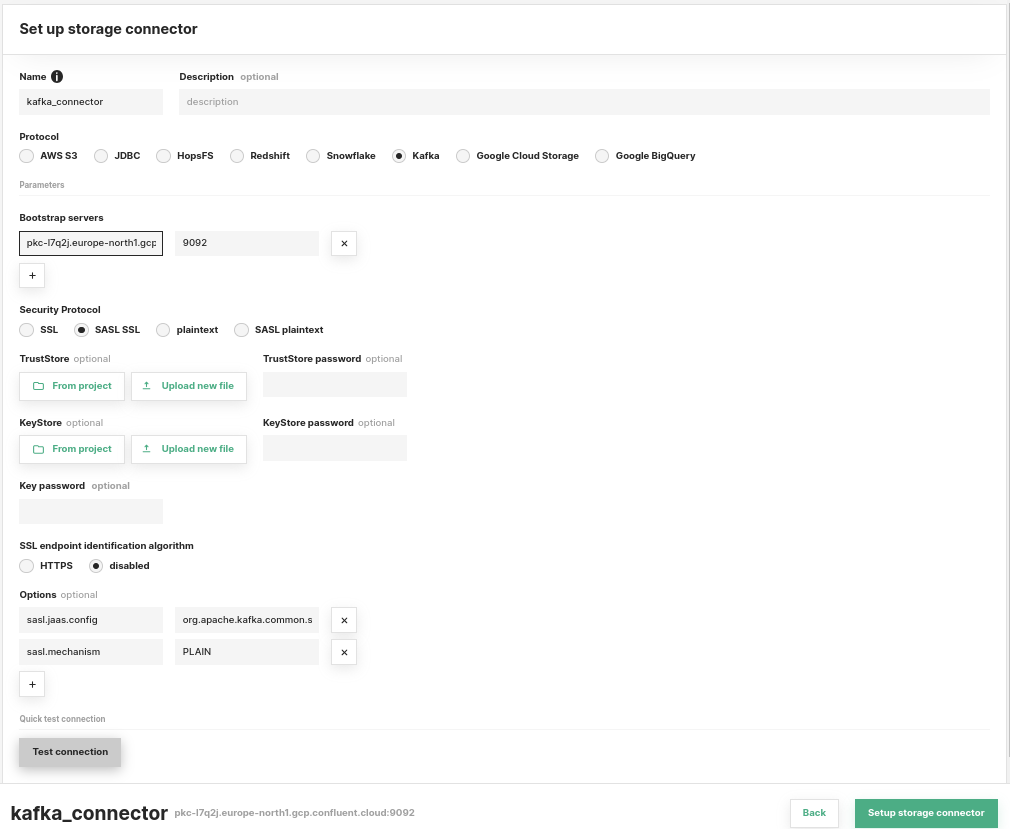Focus the Description input field
The height and width of the screenshot is (829, 1010).
(584, 102)
